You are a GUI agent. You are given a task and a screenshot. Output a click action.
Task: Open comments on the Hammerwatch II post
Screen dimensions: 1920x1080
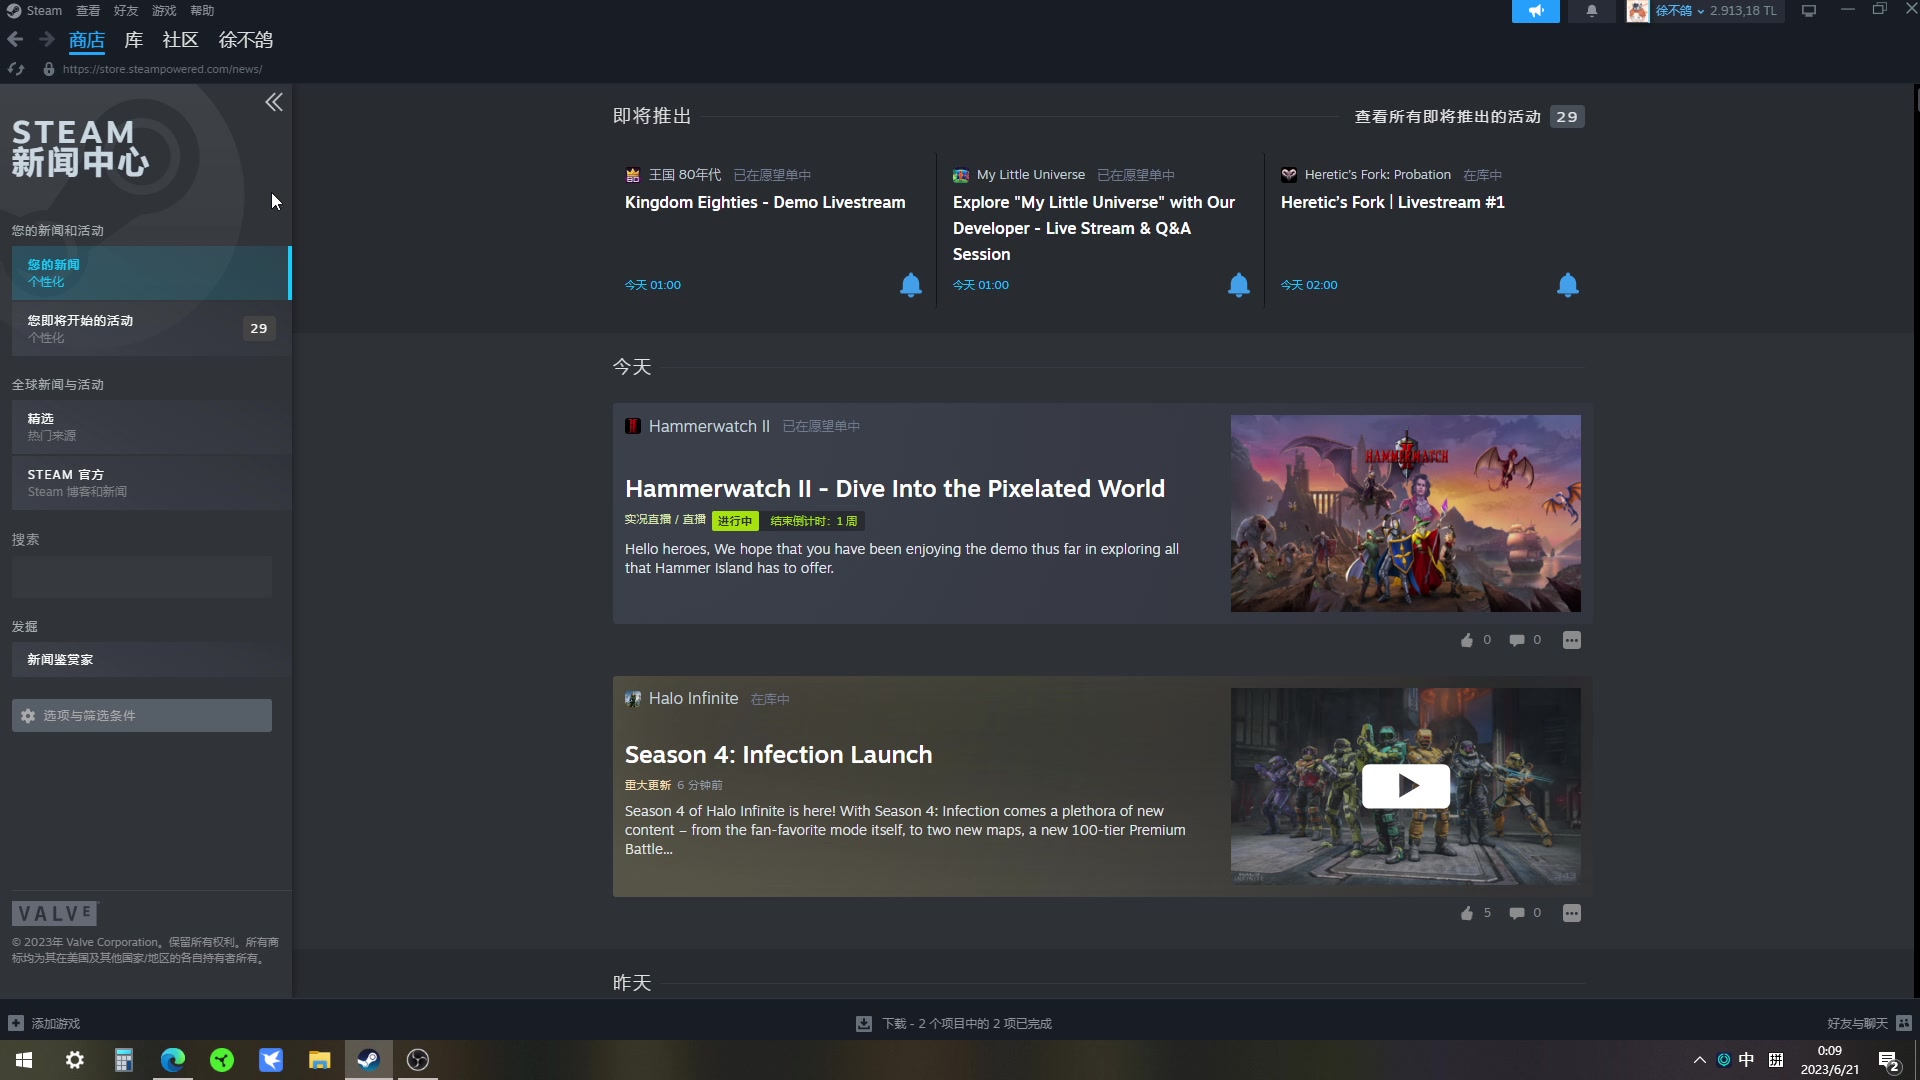click(1516, 640)
